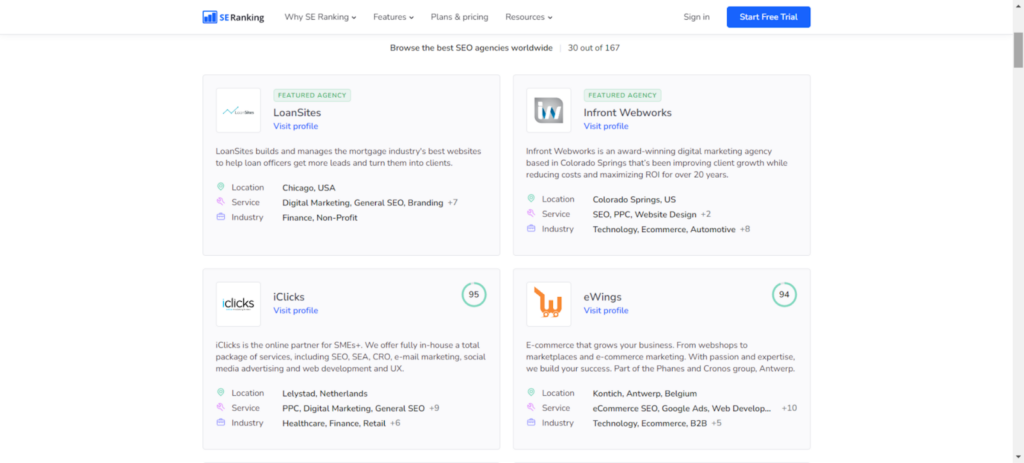This screenshot has height=463, width=1024.
Task: Click the location pin icon in LoanSites card
Action: point(221,187)
